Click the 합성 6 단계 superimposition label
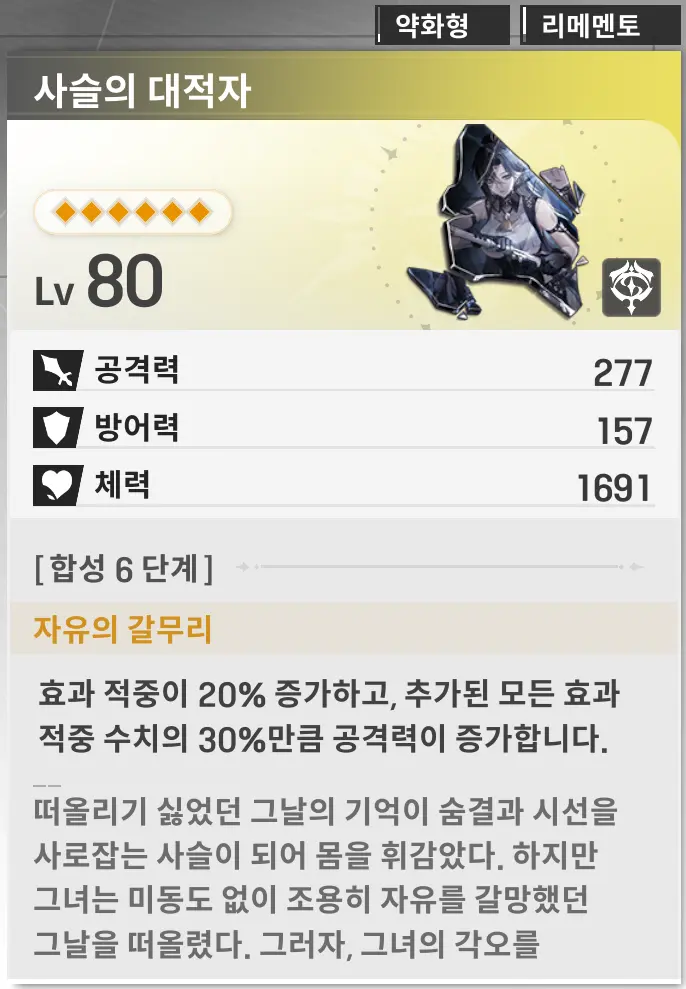 pos(124,568)
